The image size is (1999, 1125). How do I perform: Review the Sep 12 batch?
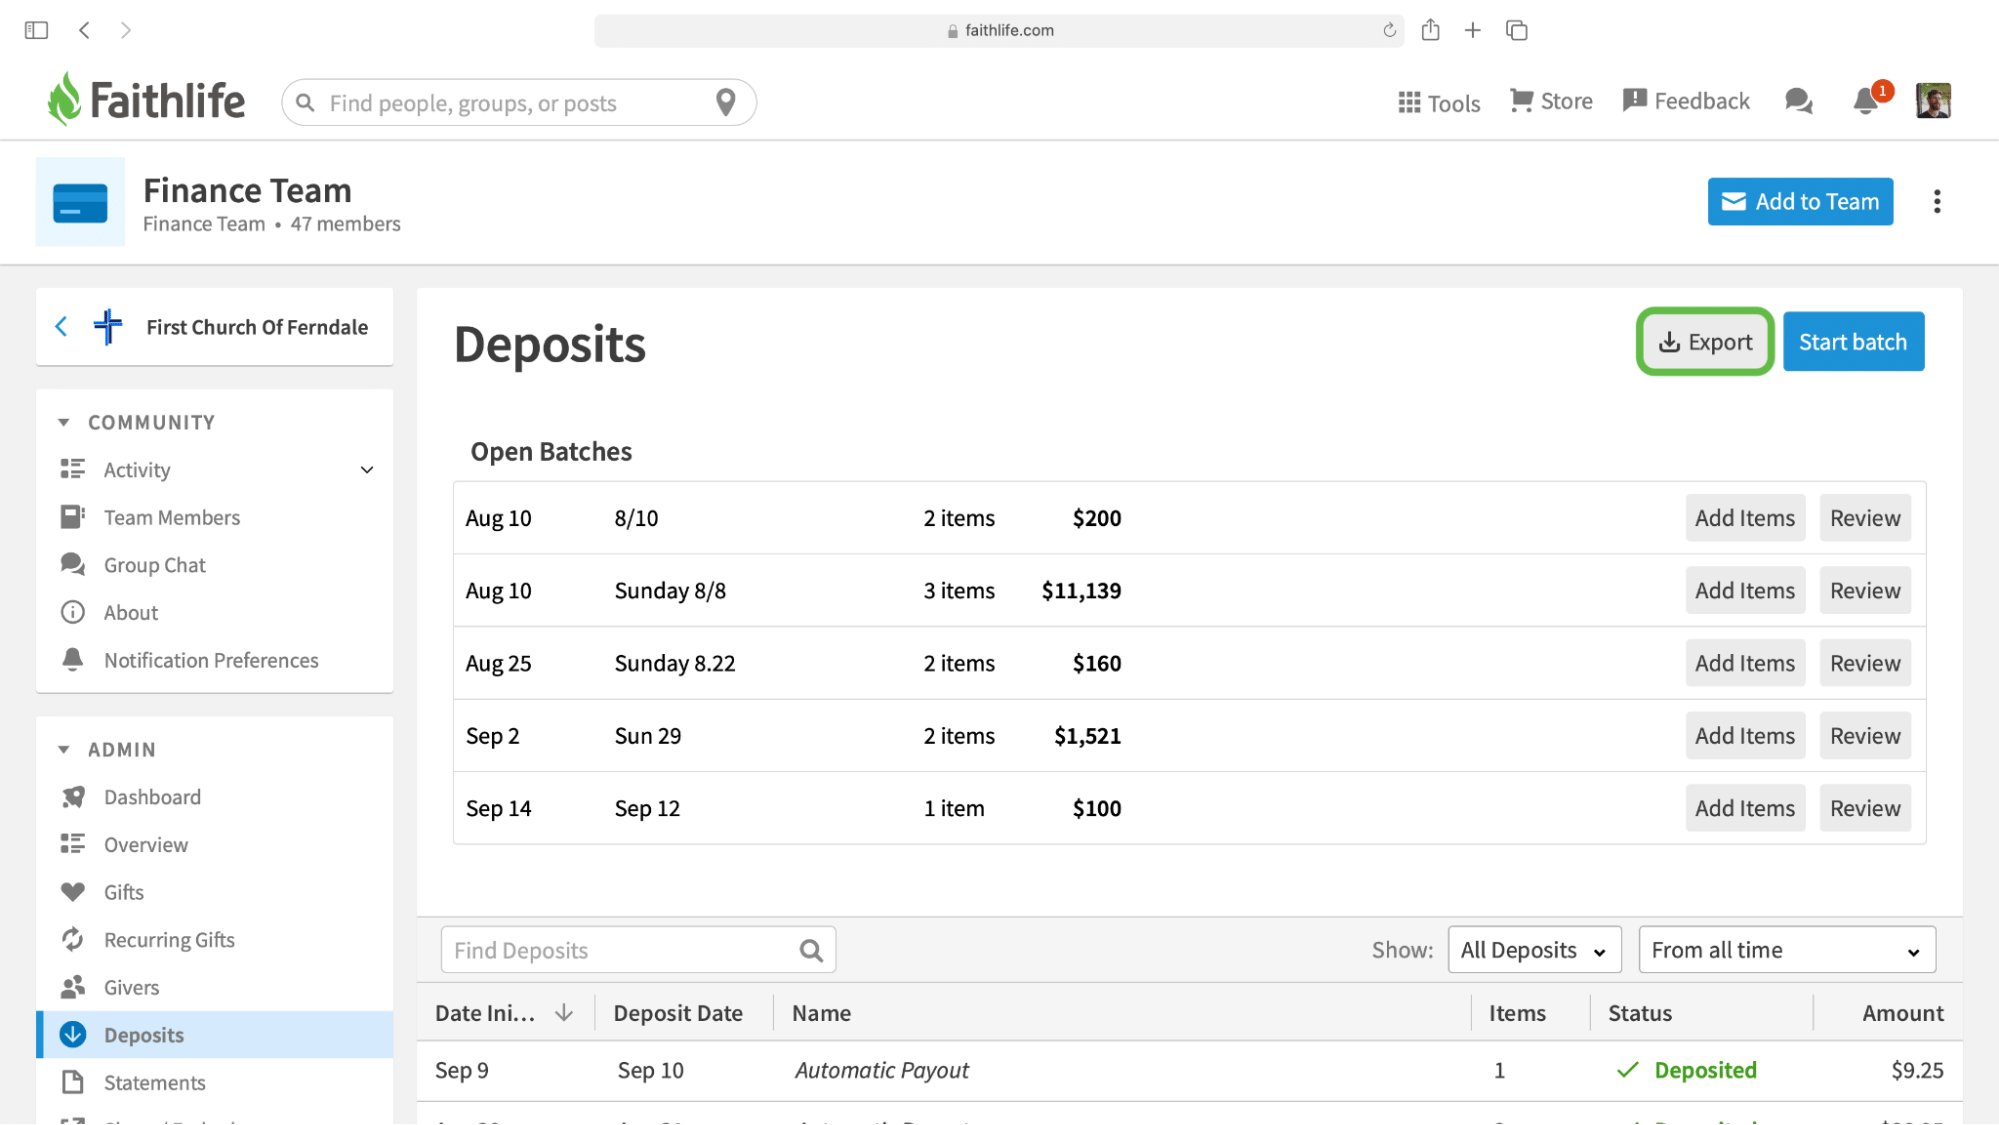click(x=1865, y=808)
